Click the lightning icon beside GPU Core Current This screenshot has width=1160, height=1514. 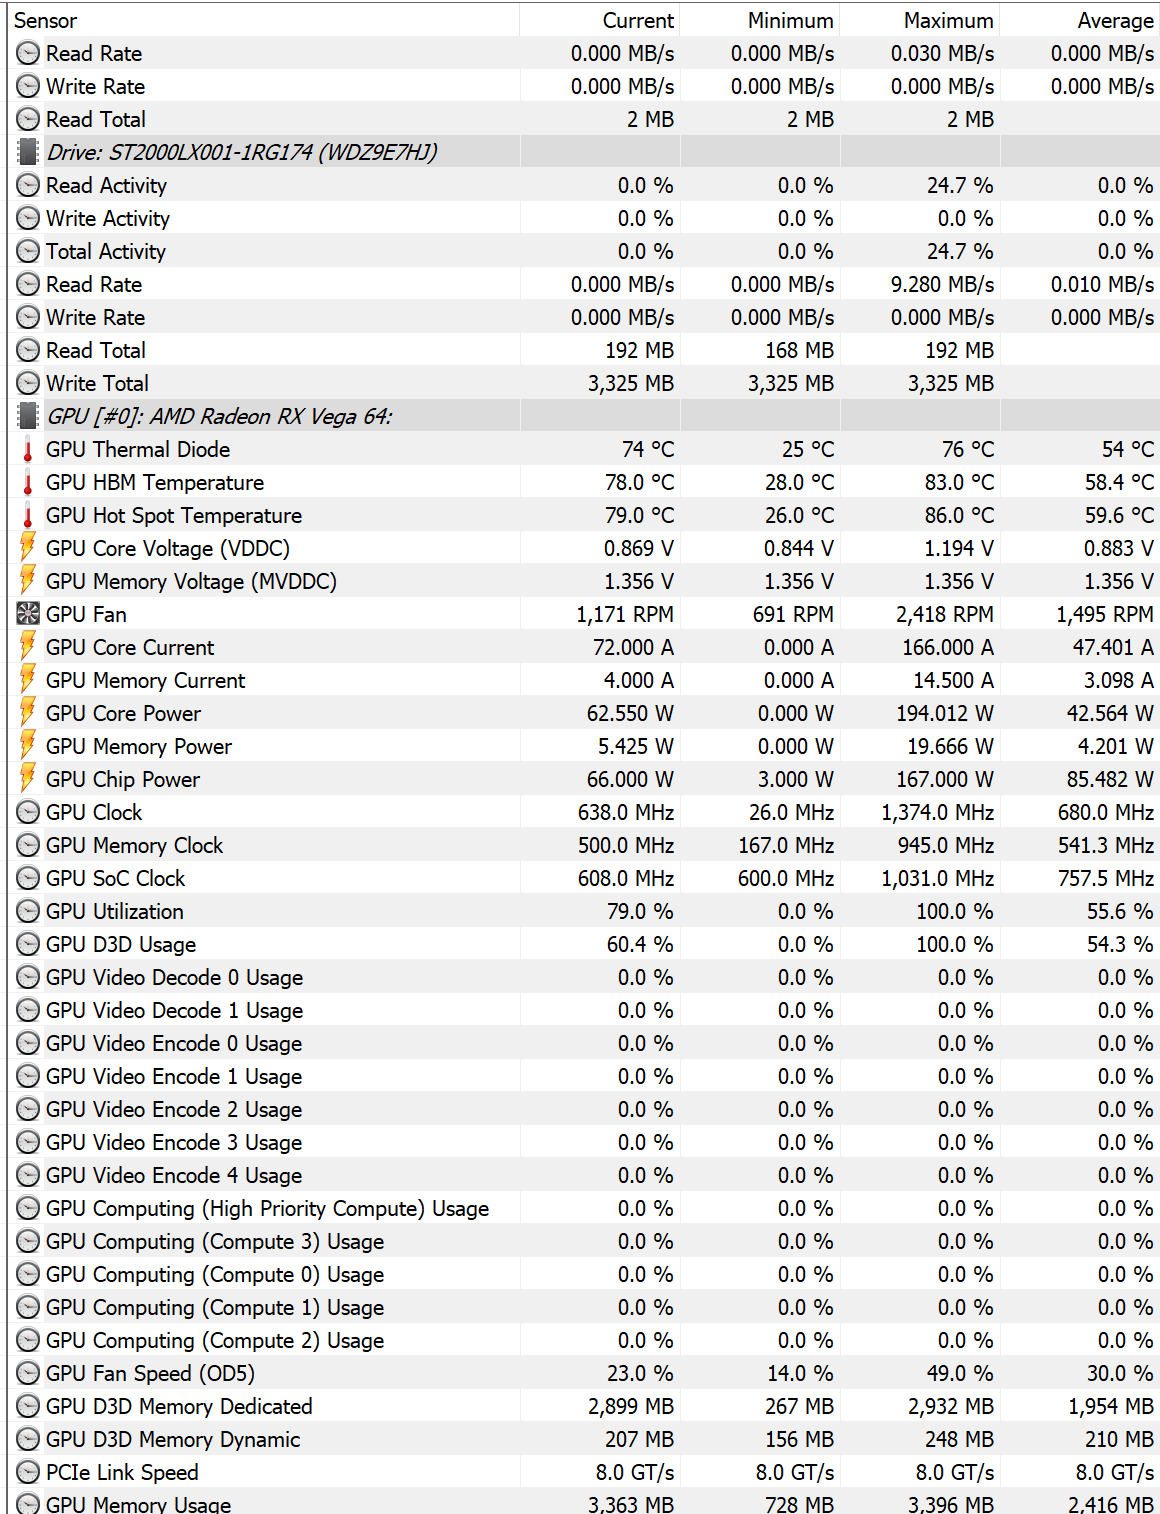click(x=27, y=647)
